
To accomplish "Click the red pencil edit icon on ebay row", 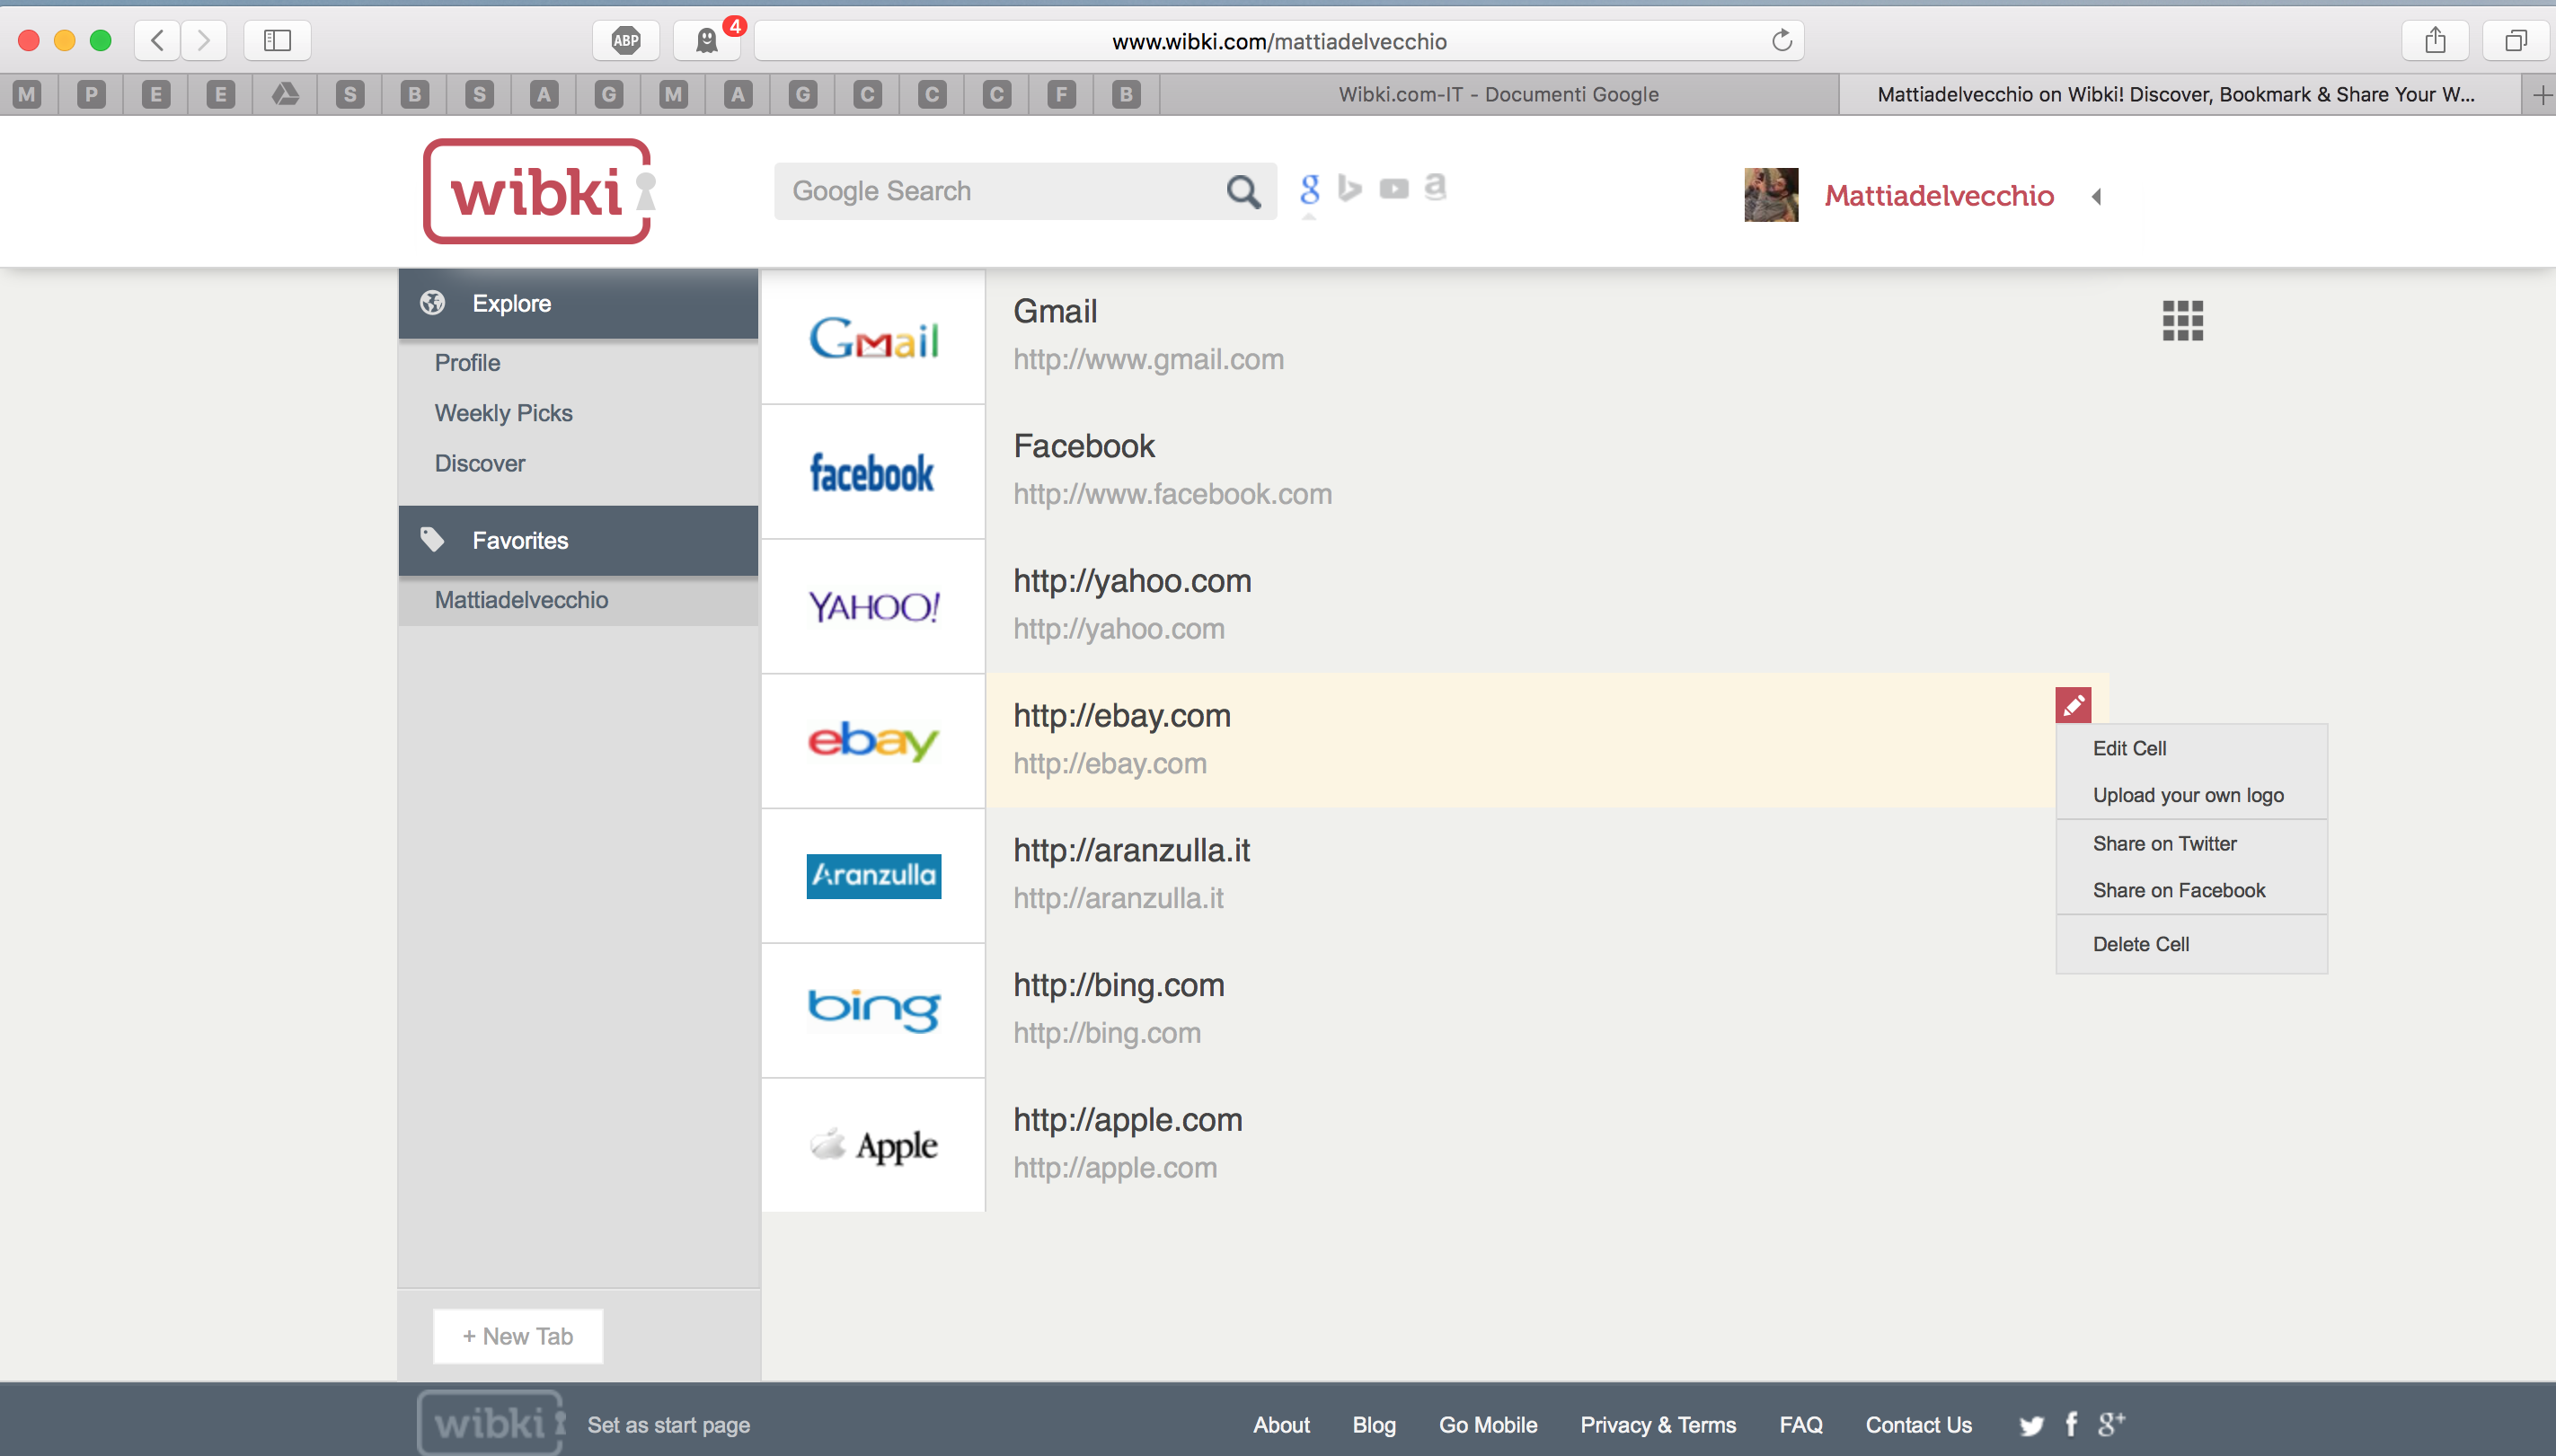I will tap(2073, 705).
